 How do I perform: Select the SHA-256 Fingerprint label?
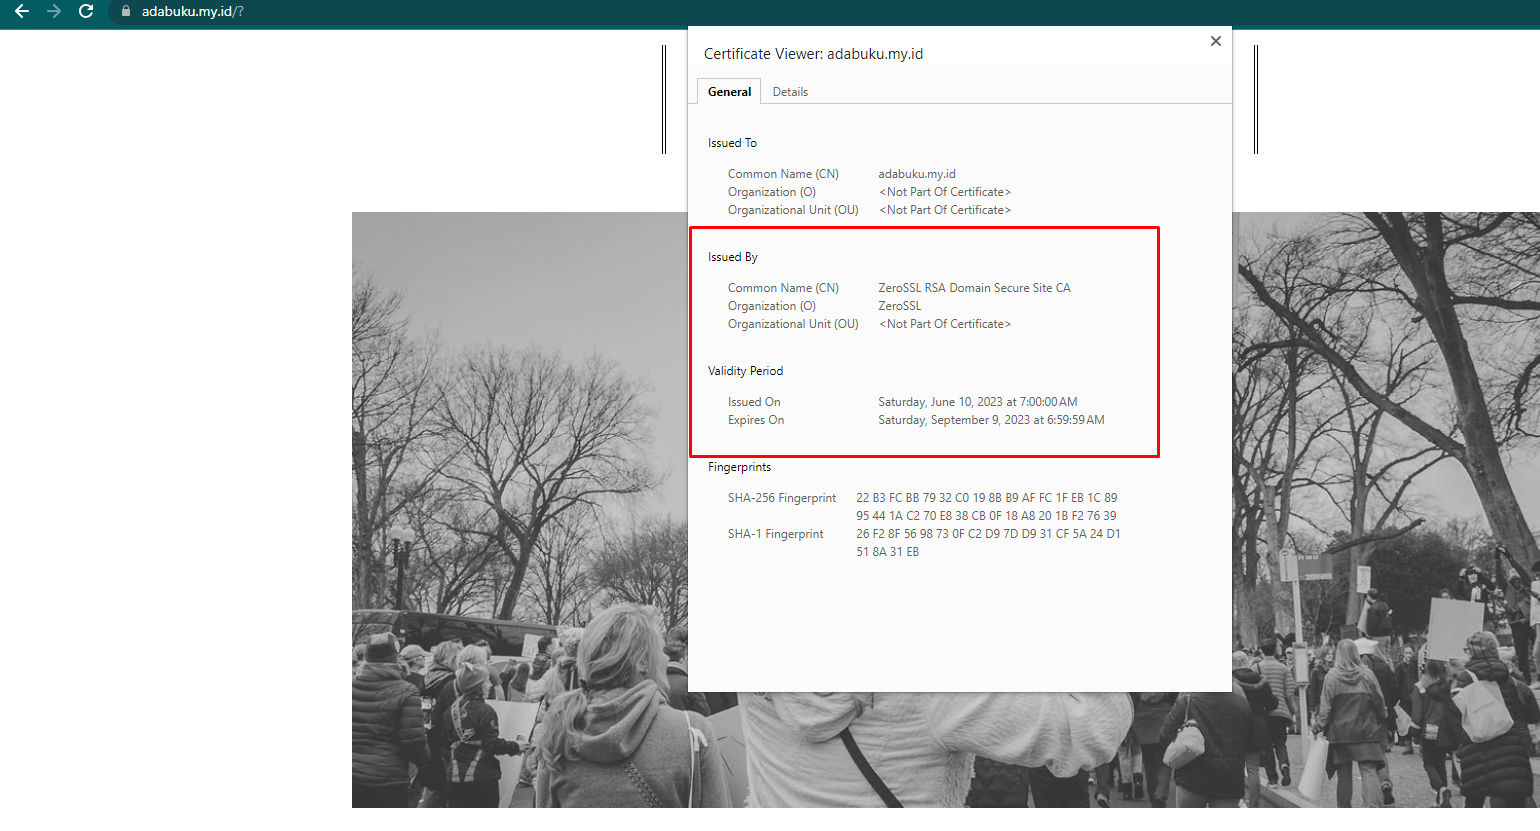tap(782, 498)
